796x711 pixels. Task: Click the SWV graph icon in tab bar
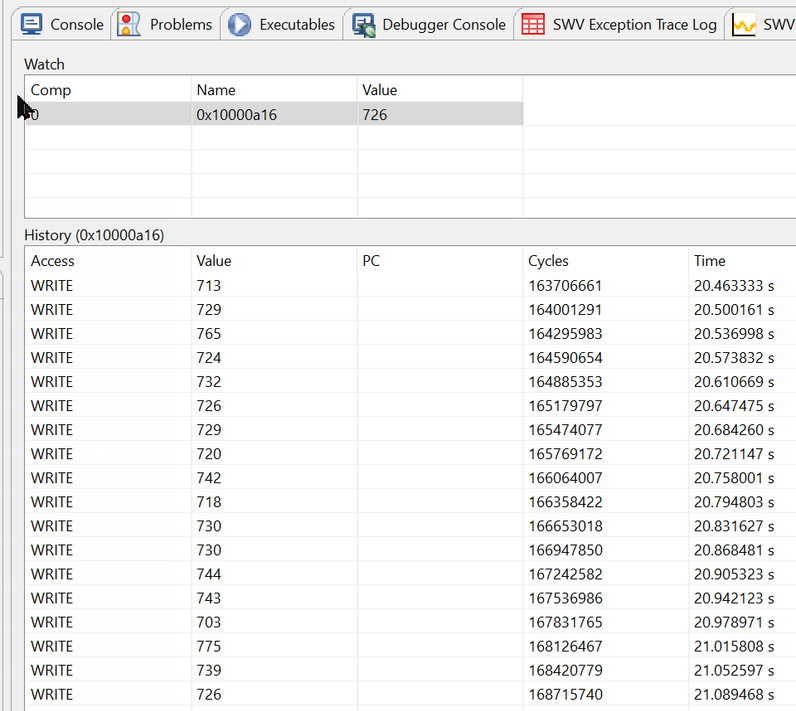744,25
